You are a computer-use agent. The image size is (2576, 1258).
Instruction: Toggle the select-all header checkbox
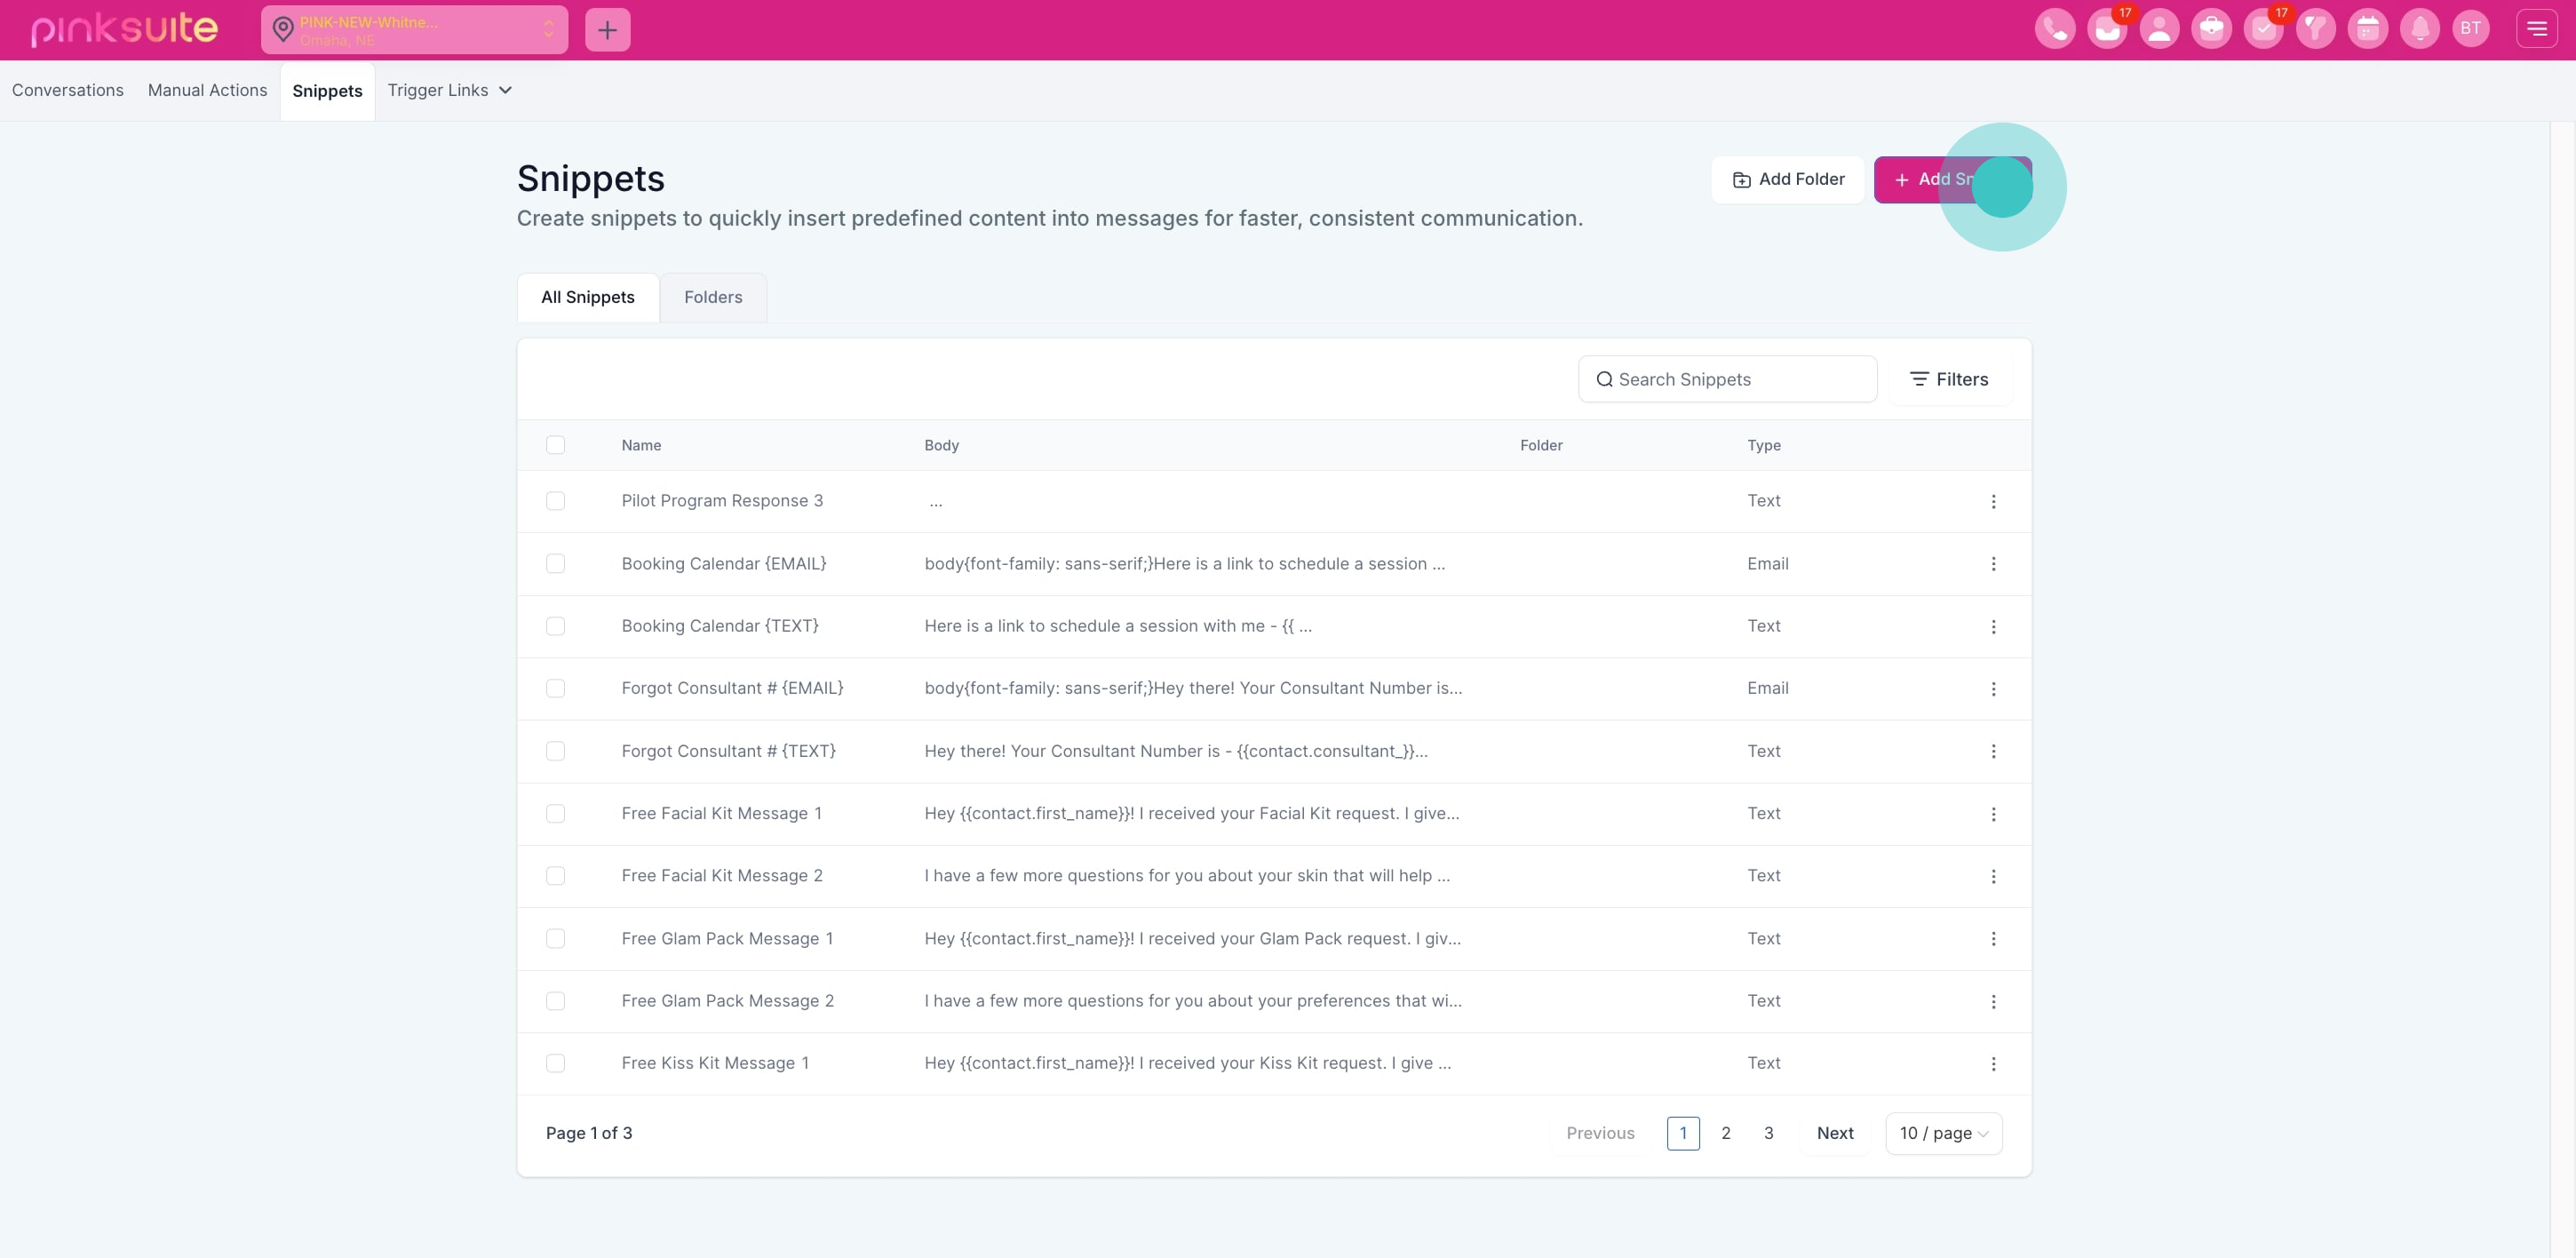click(555, 445)
